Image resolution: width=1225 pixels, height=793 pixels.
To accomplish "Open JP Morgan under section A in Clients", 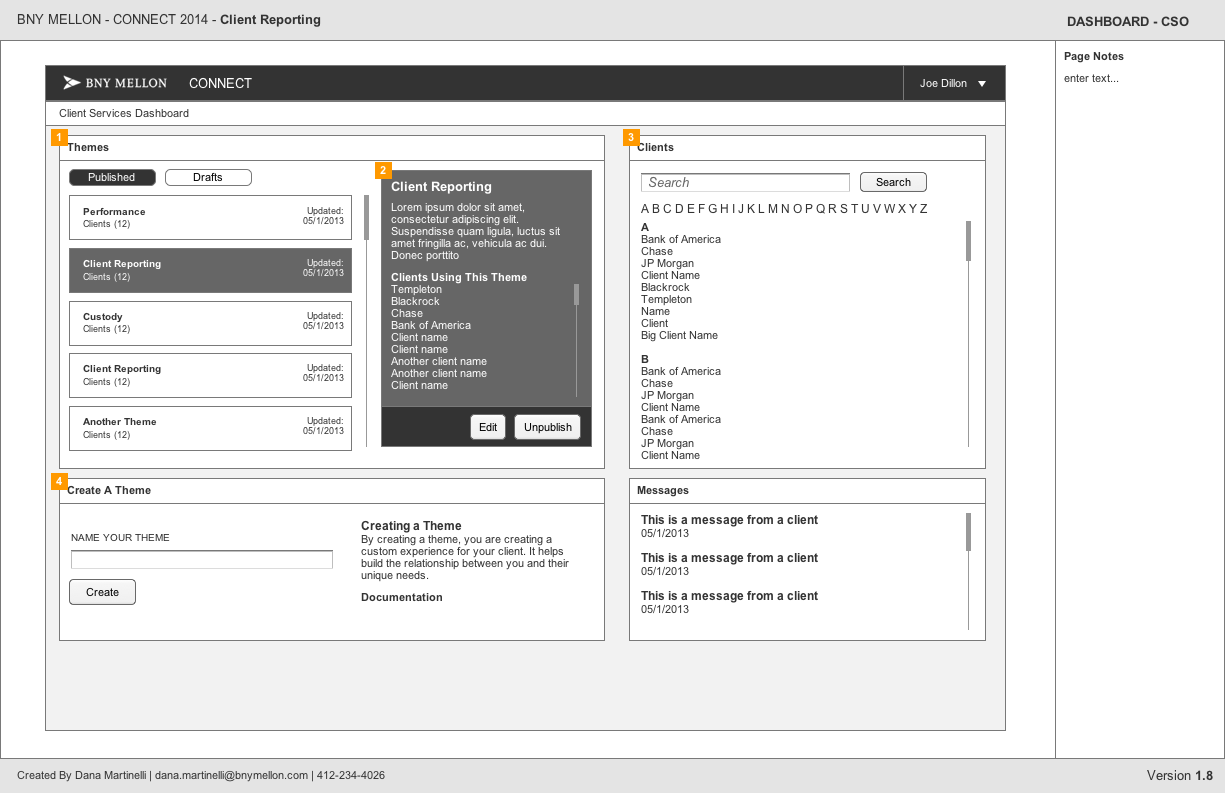I will (667, 264).
